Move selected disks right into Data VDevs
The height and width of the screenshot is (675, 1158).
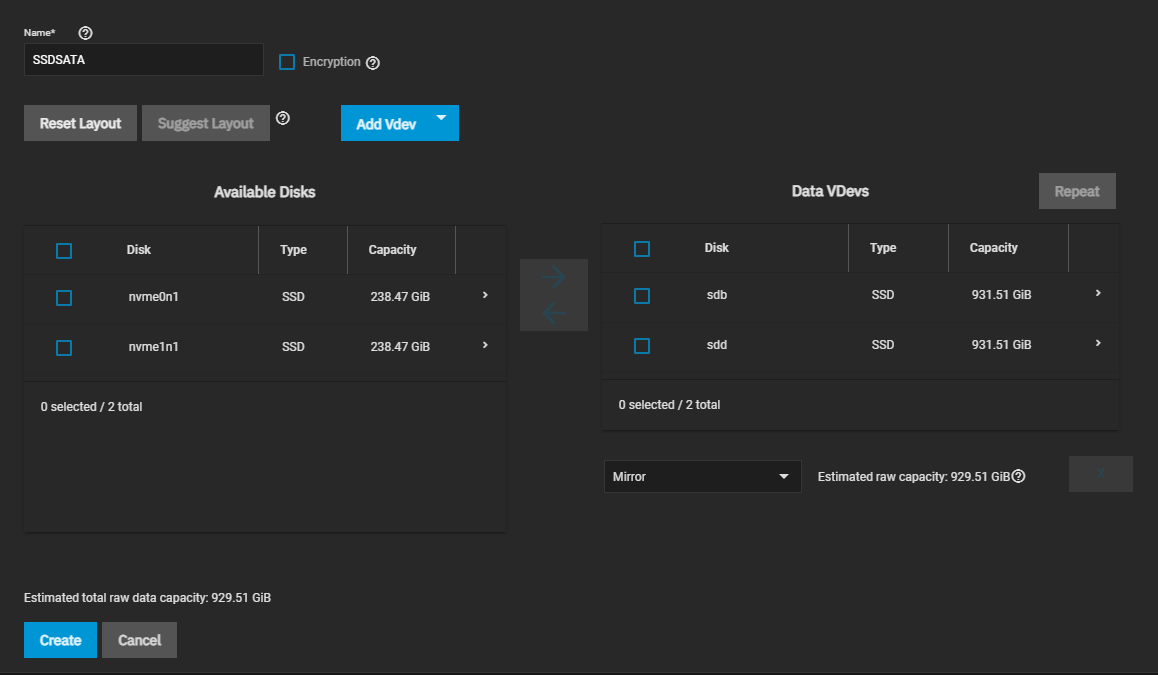click(x=554, y=277)
